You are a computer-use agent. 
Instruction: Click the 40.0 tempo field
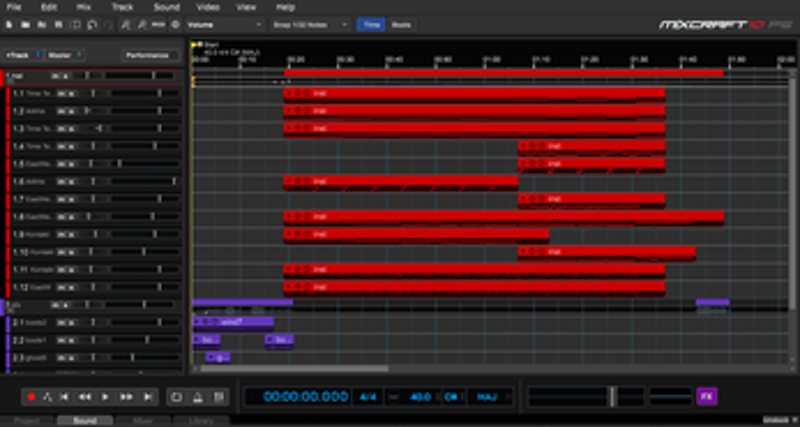point(420,397)
